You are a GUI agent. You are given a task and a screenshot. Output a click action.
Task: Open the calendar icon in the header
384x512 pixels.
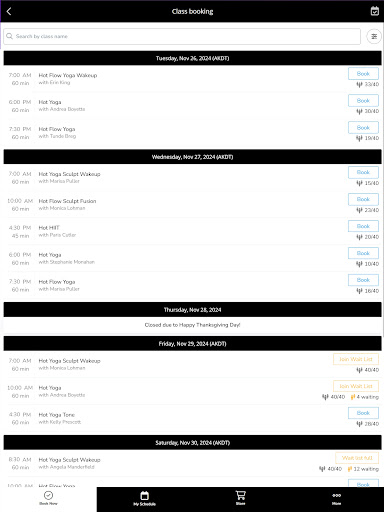pos(375,11)
